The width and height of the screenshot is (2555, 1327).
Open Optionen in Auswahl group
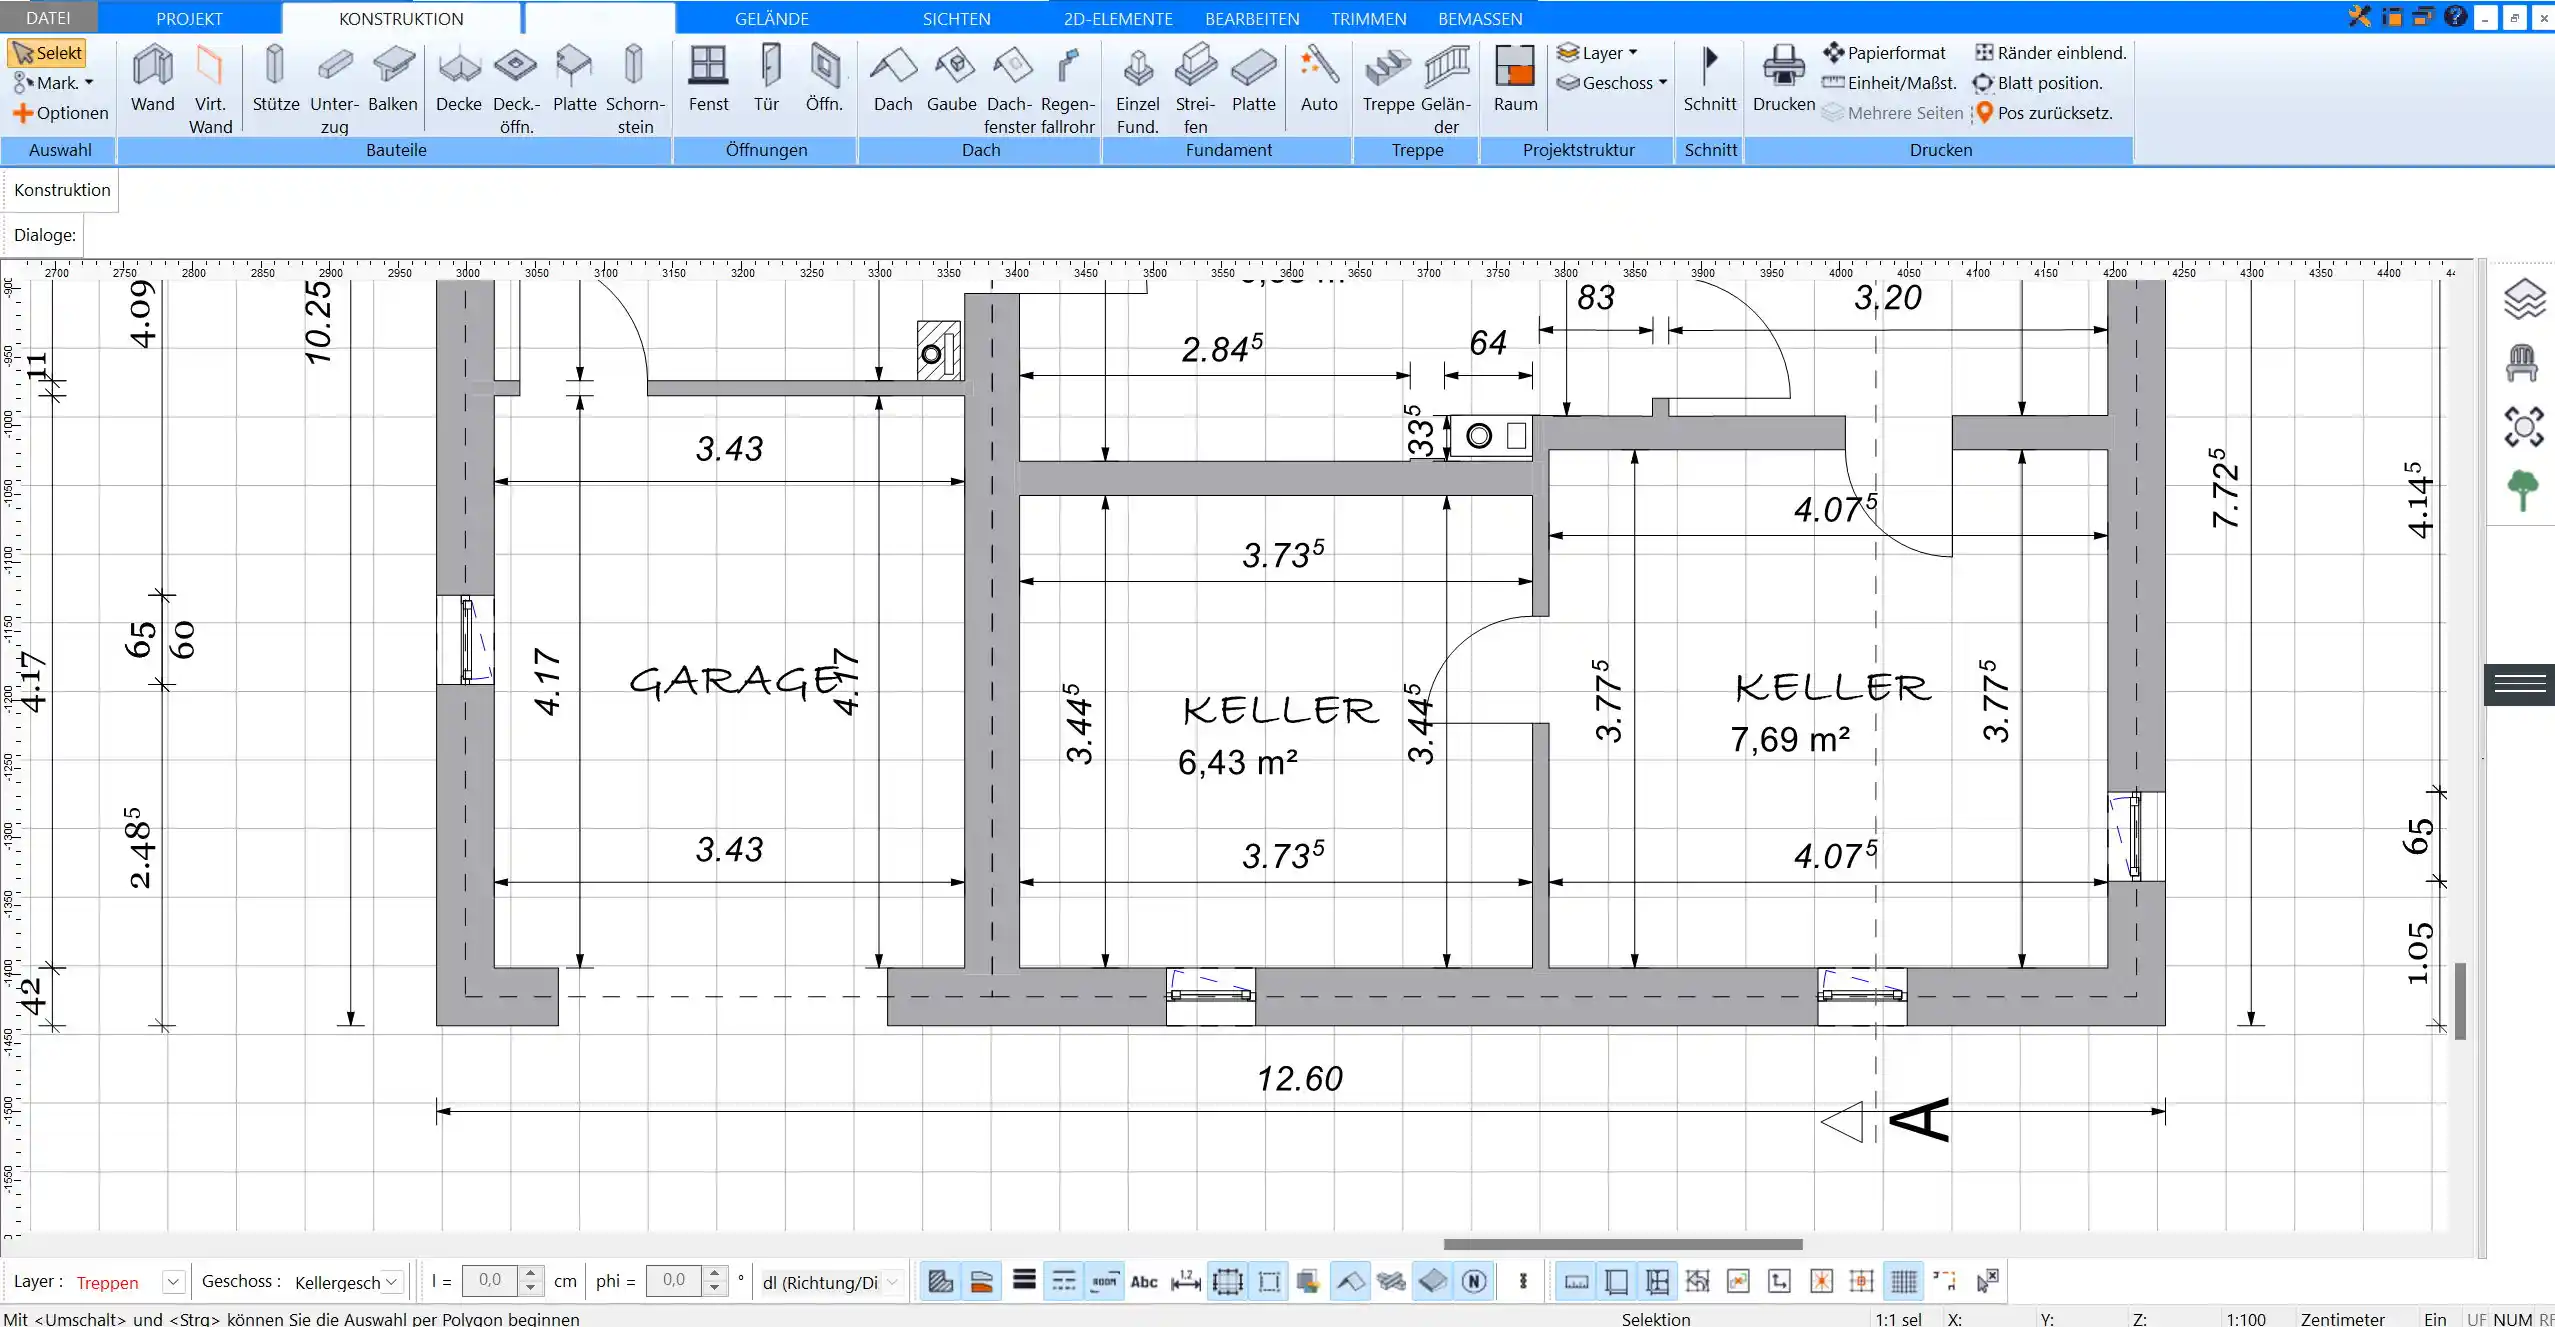click(x=61, y=113)
